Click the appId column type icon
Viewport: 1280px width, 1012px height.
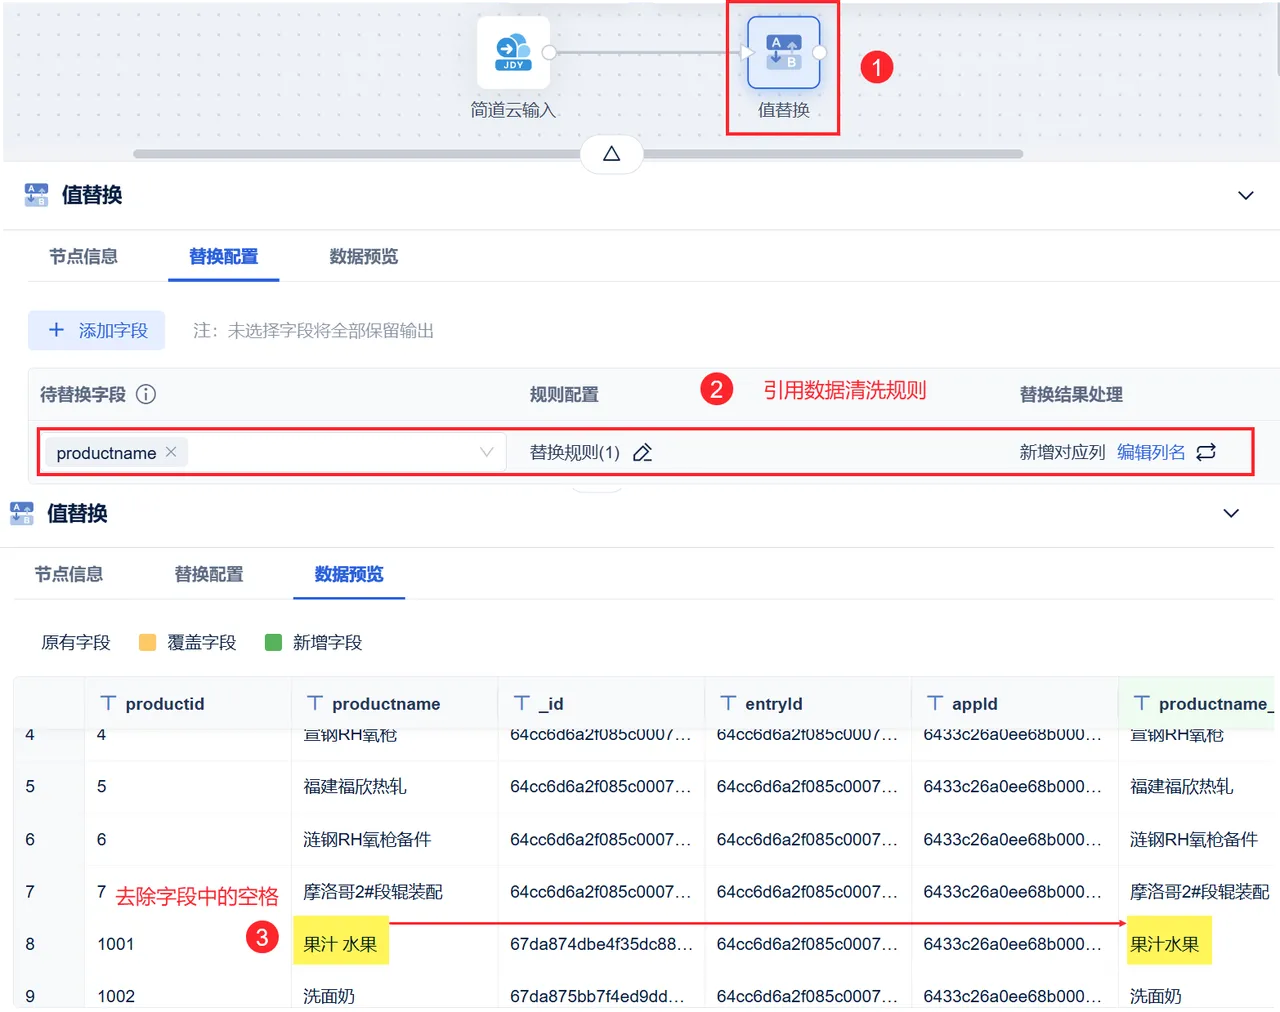click(x=935, y=703)
